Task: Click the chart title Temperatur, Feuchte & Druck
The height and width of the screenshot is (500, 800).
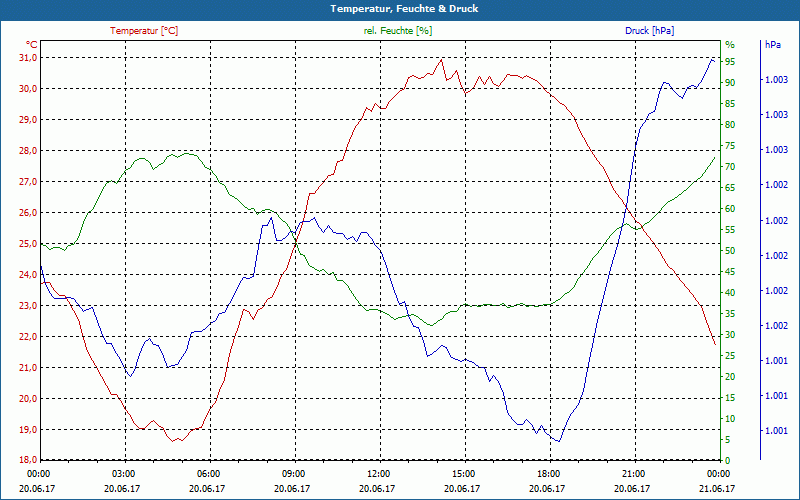Action: 404,9
